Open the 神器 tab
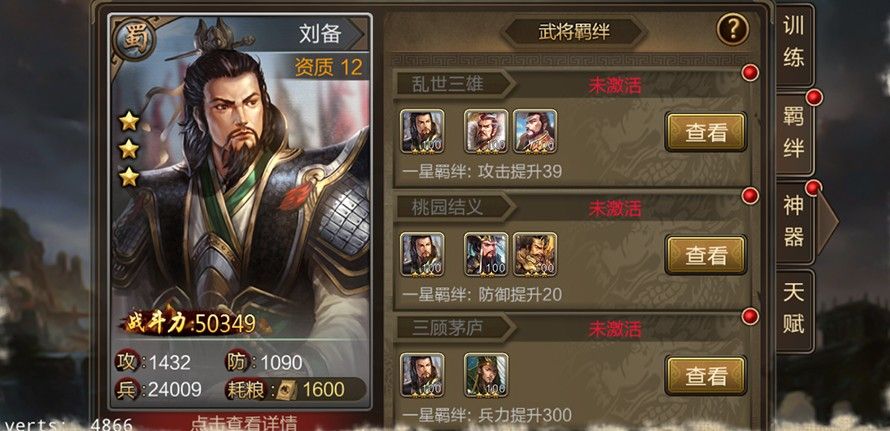 pyautogui.click(x=794, y=221)
